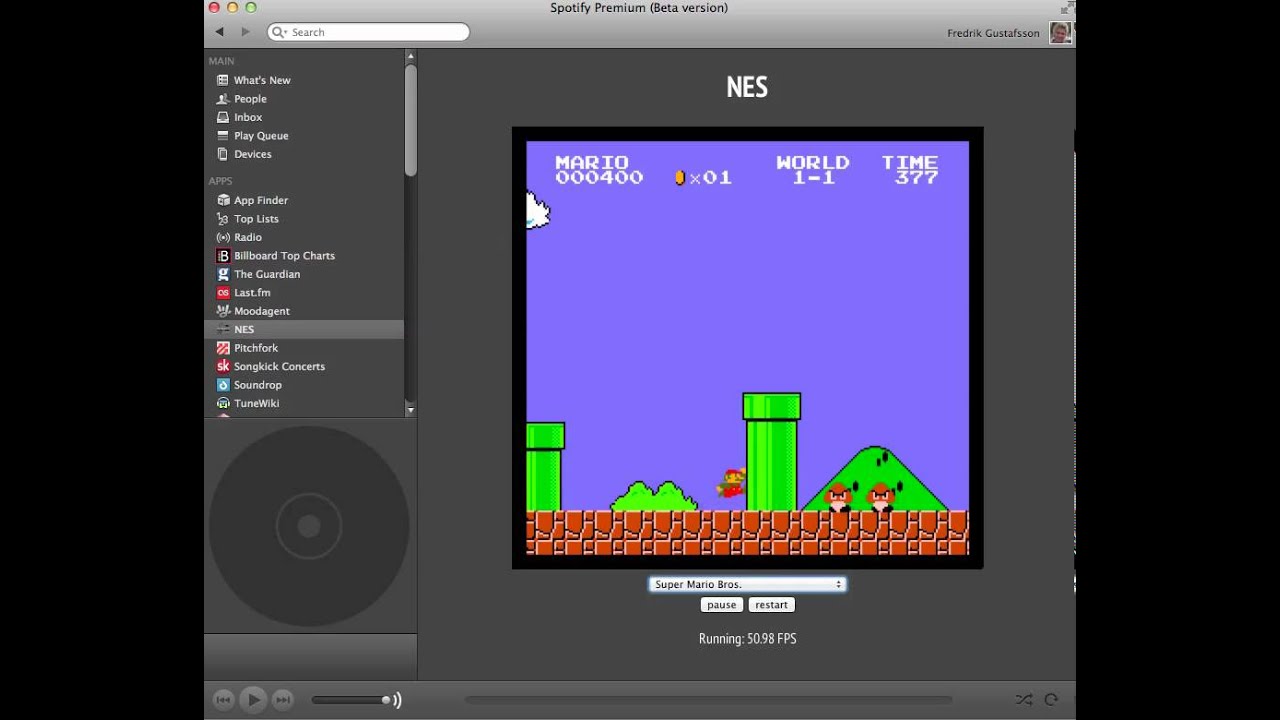Skip to next track

(x=283, y=700)
